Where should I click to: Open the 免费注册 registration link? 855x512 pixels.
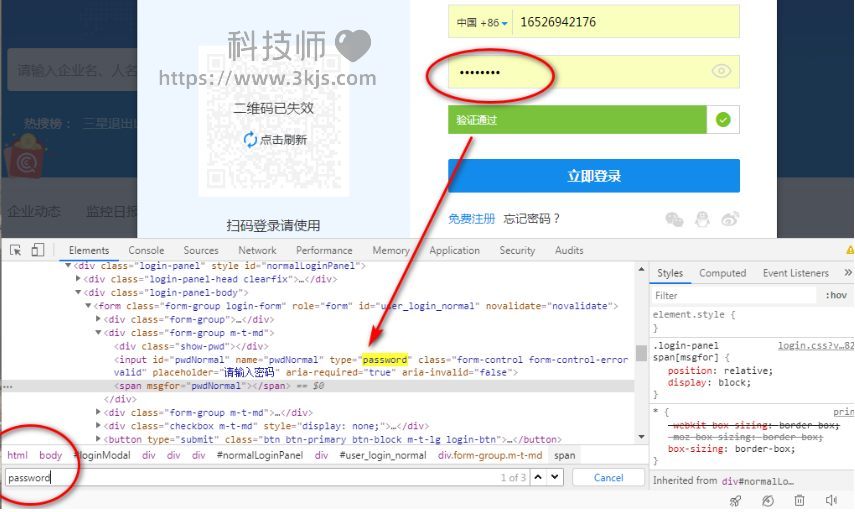point(472,219)
